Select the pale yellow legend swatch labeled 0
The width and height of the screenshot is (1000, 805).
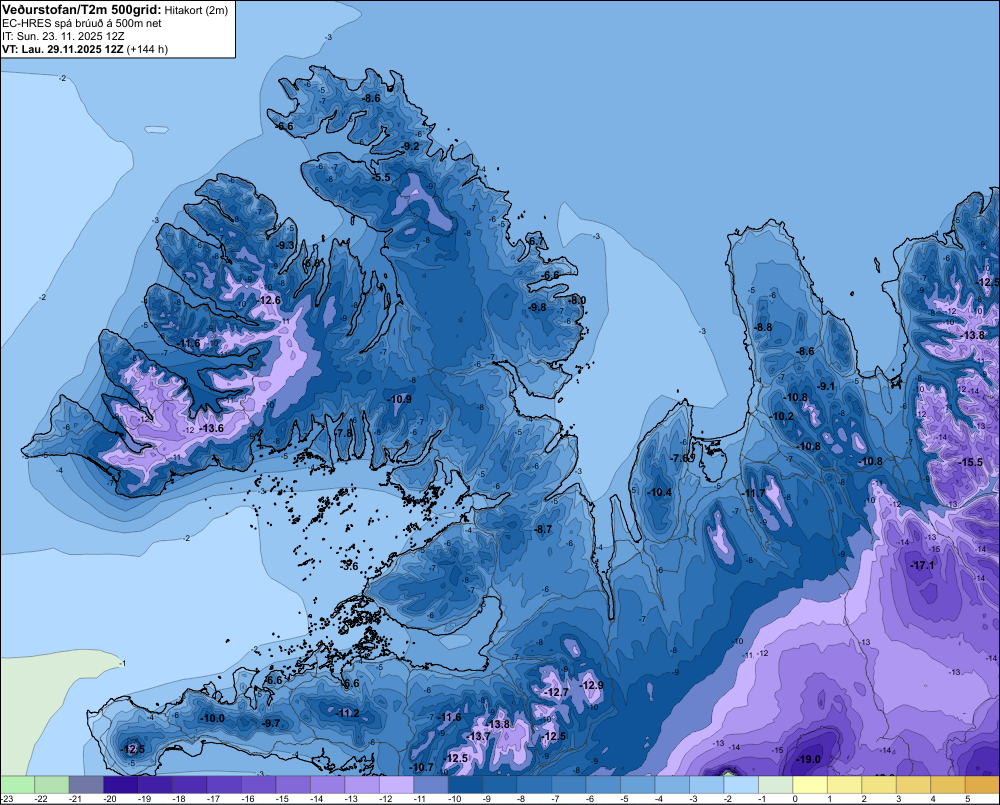(x=809, y=785)
